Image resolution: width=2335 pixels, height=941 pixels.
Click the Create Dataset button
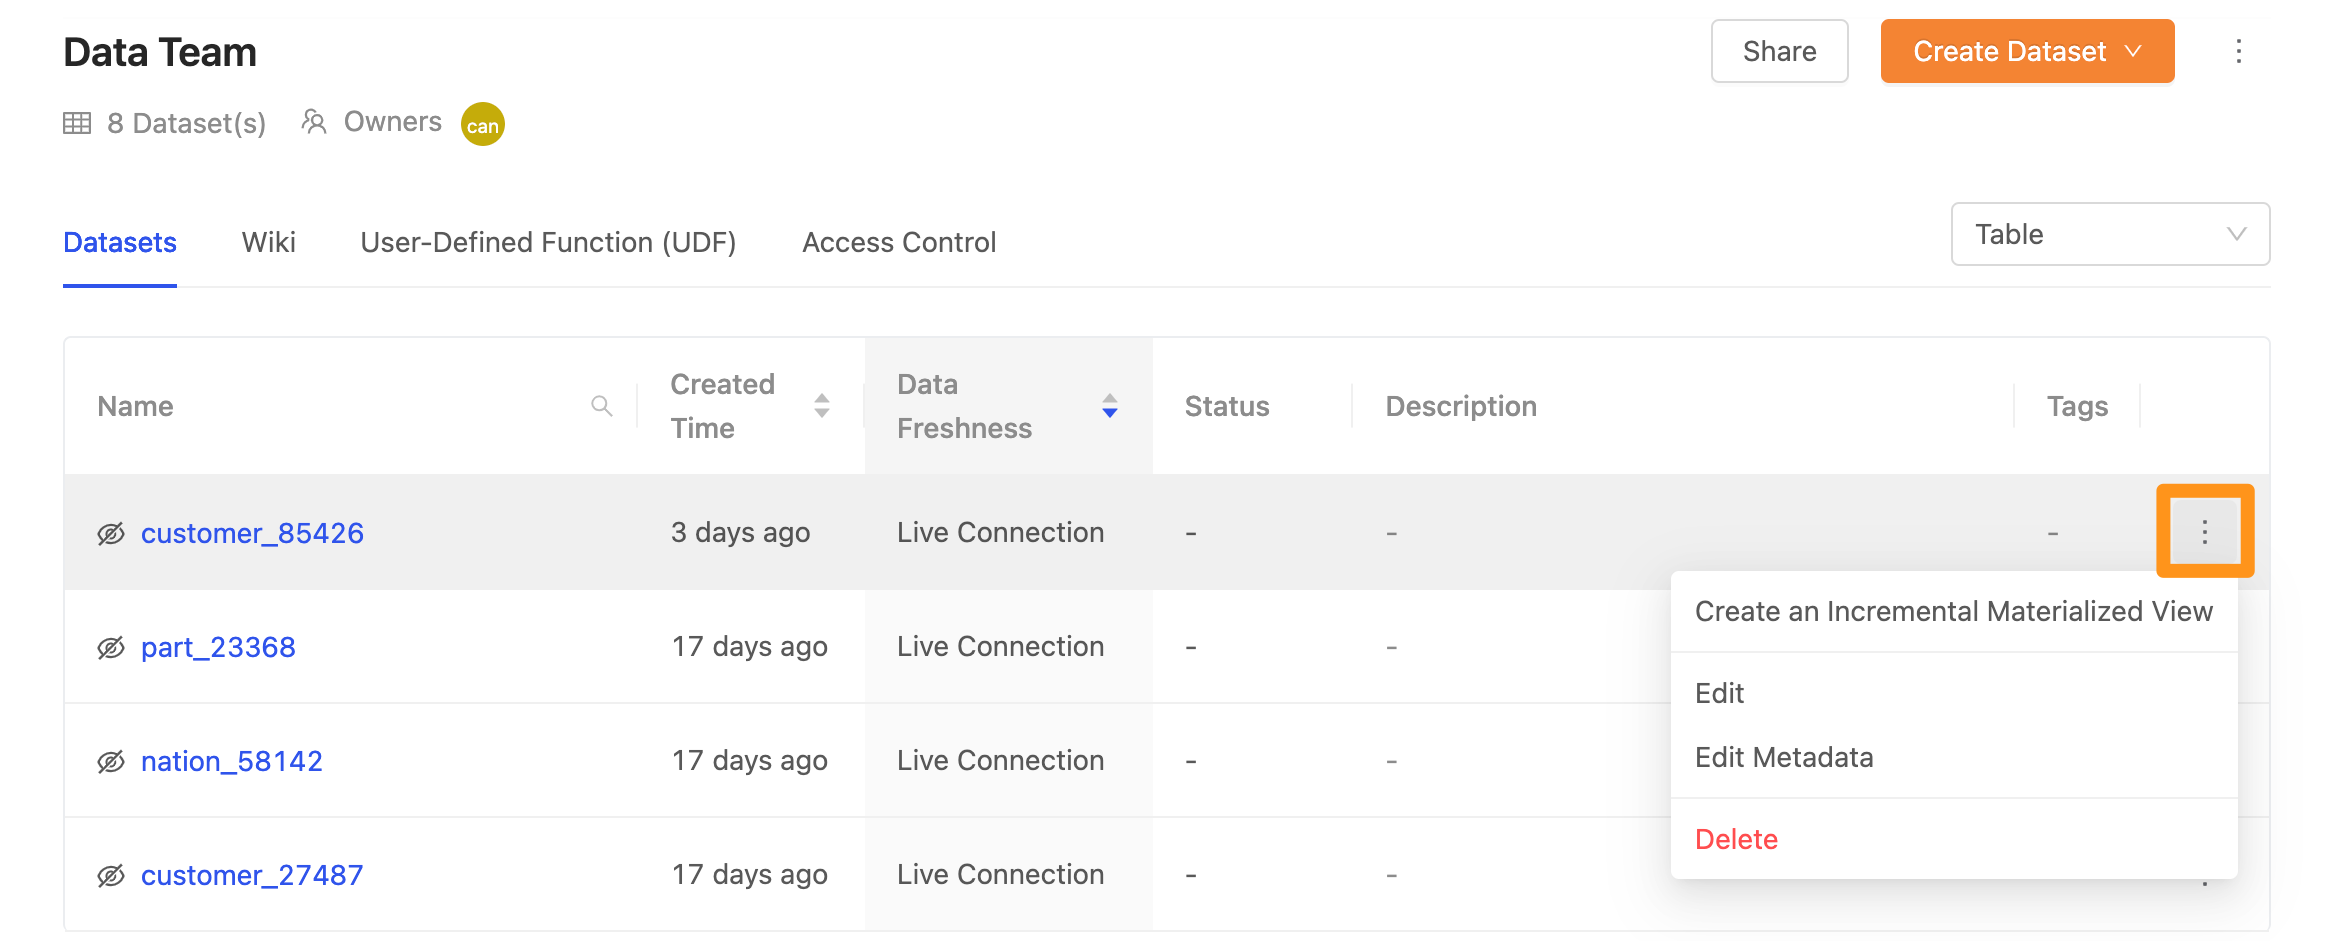2027,51
